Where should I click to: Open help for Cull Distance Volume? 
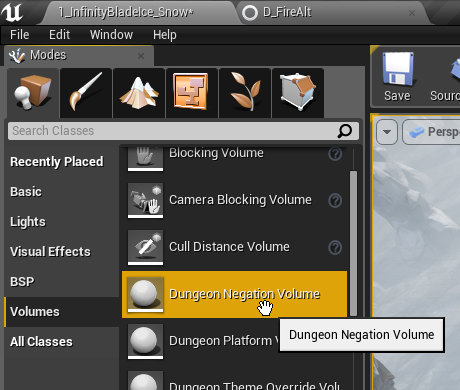[x=335, y=248]
